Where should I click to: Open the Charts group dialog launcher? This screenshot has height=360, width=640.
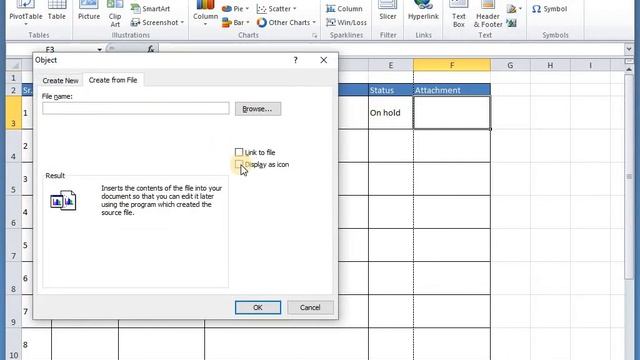(x=314, y=36)
